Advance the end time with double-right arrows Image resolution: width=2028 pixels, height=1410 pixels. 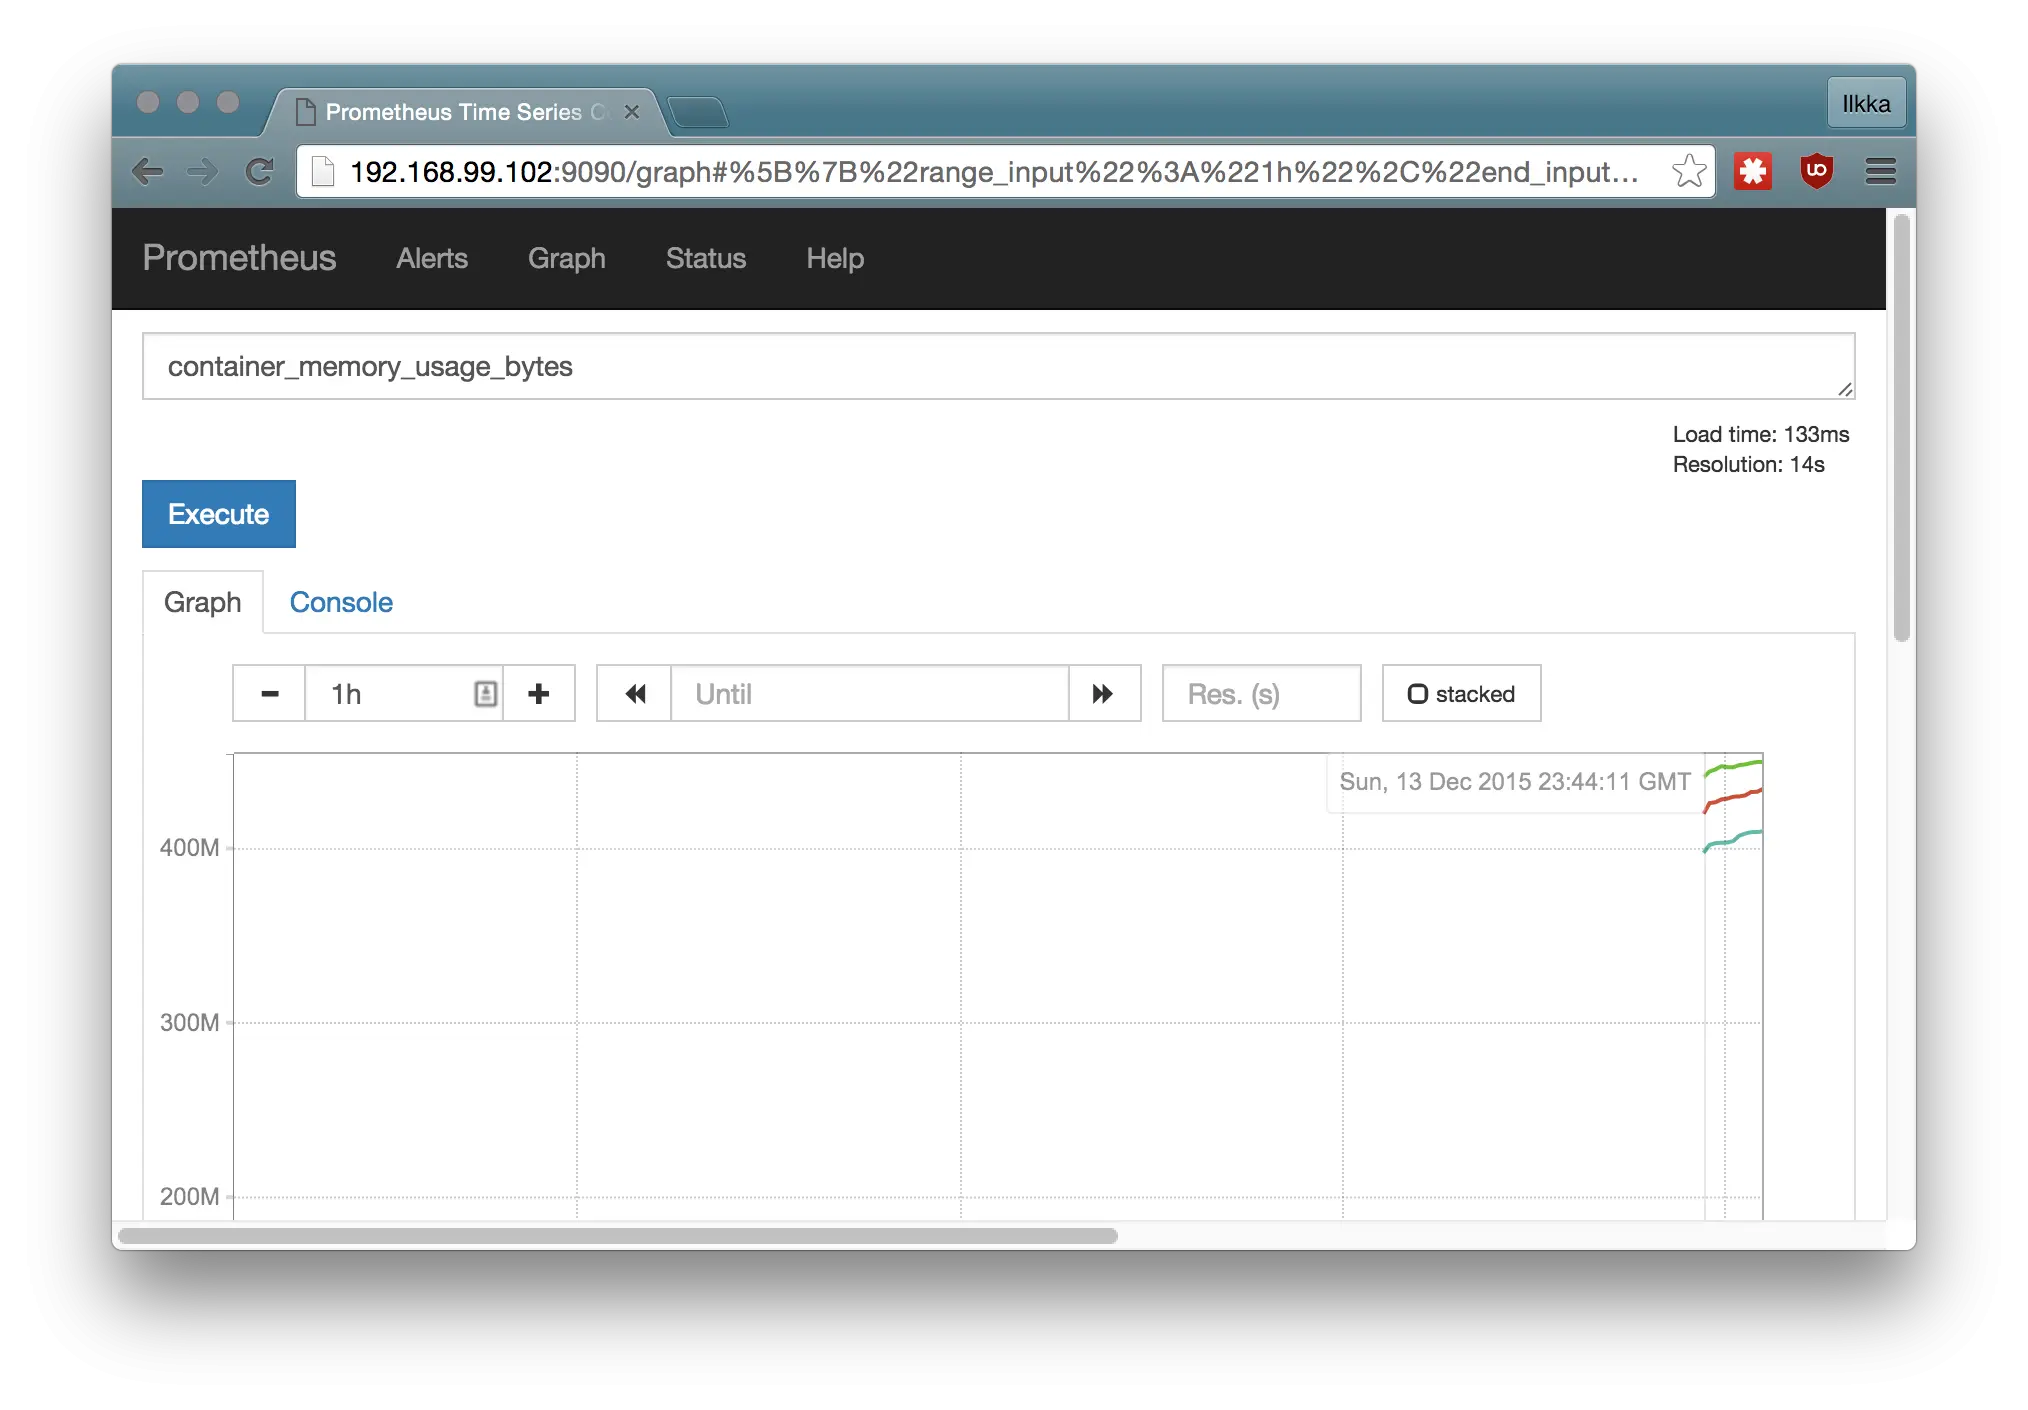(1104, 694)
